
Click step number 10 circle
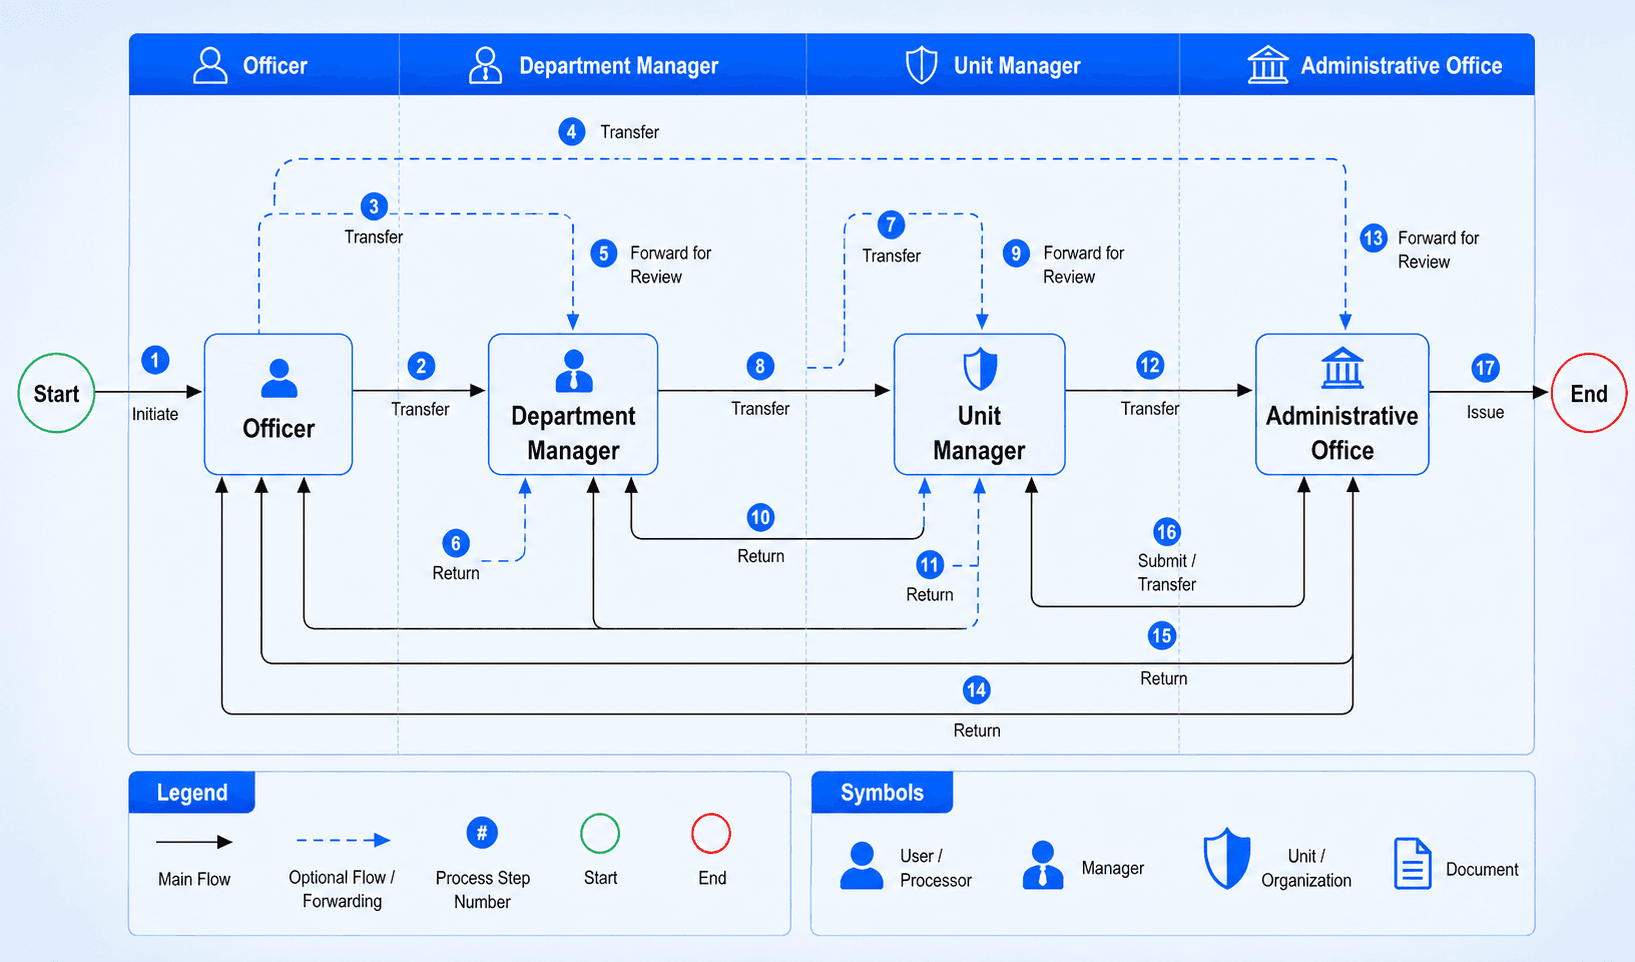pos(760,517)
